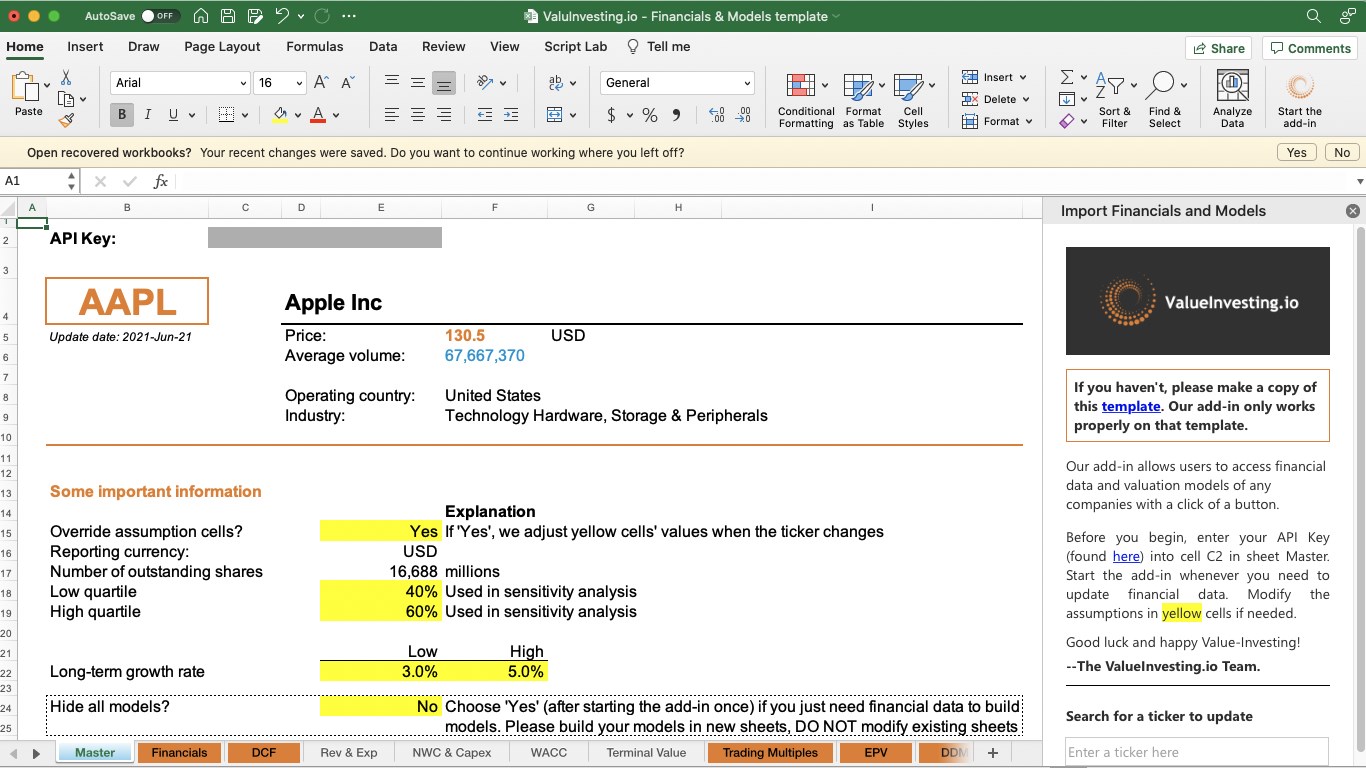Open font color dropdown arrow
Image resolution: width=1366 pixels, height=768 pixels.
(x=336, y=115)
